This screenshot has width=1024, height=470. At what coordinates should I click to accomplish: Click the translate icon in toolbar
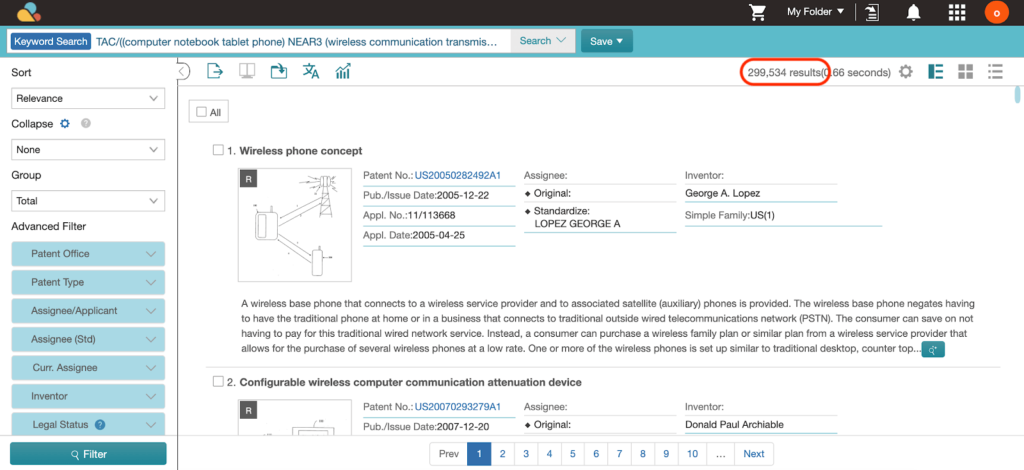pyautogui.click(x=311, y=71)
